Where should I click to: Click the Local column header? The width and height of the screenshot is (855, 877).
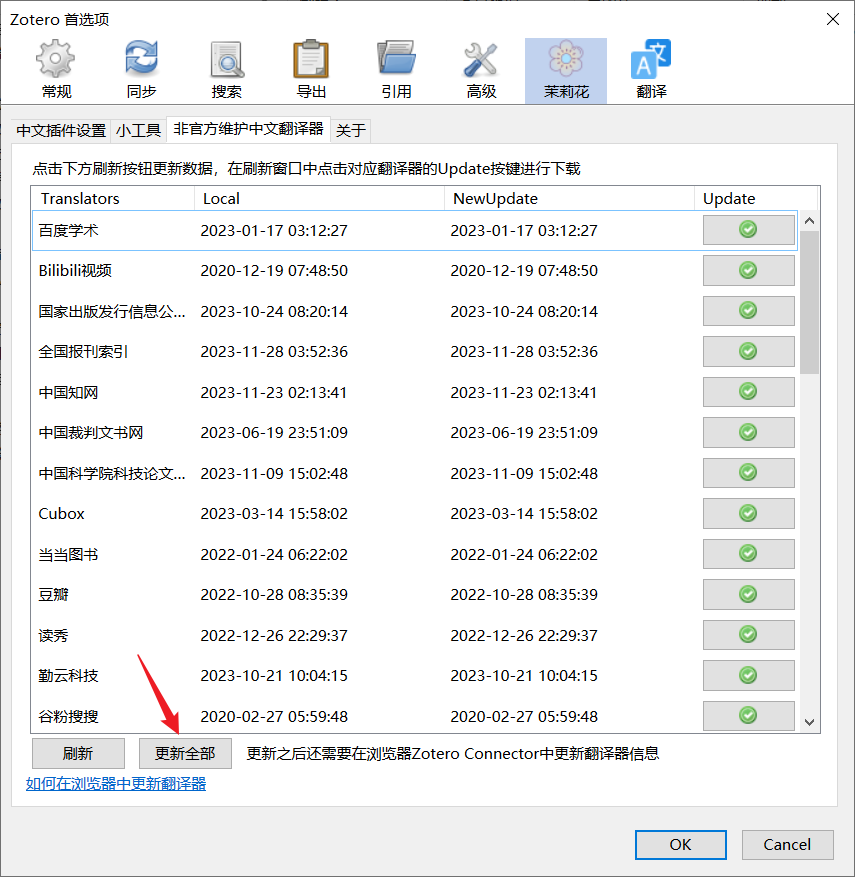coord(319,199)
